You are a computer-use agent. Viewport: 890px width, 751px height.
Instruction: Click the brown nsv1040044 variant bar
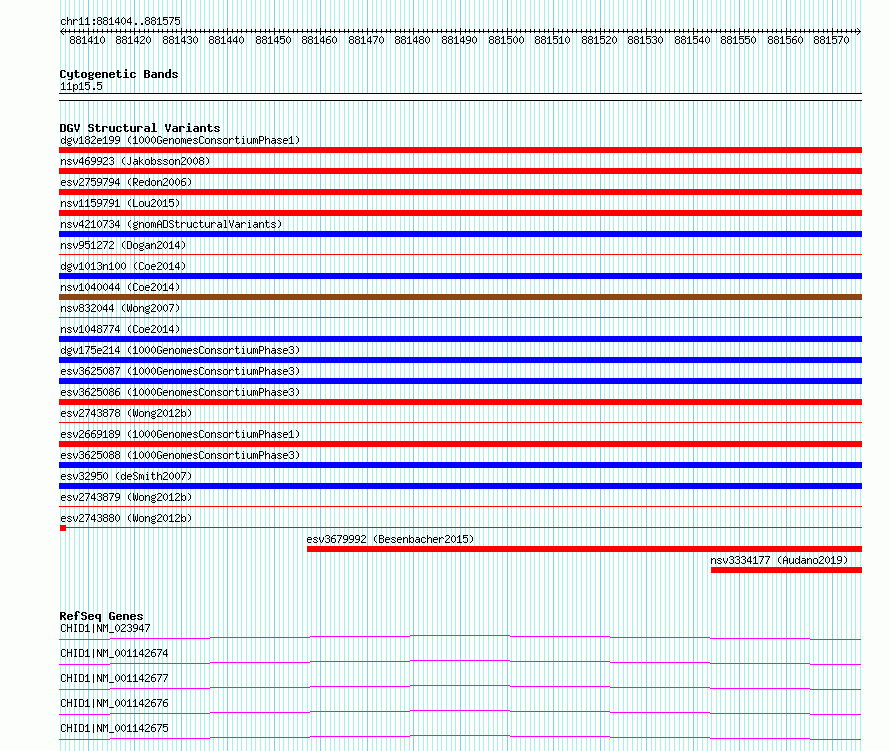coord(460,297)
